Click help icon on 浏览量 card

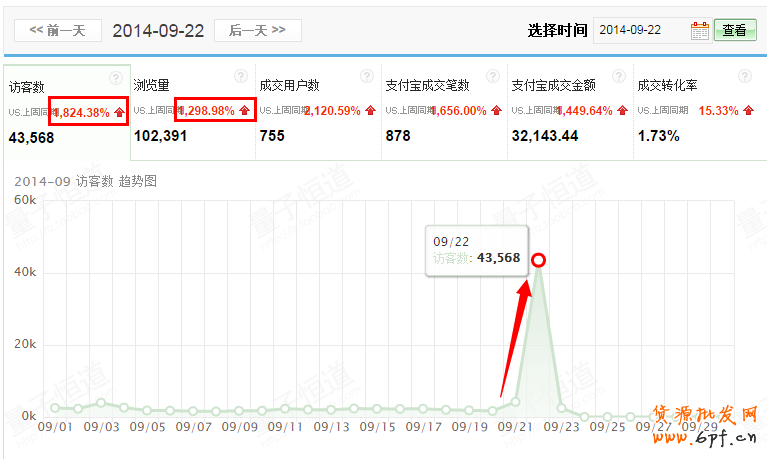pyautogui.click(x=241, y=77)
